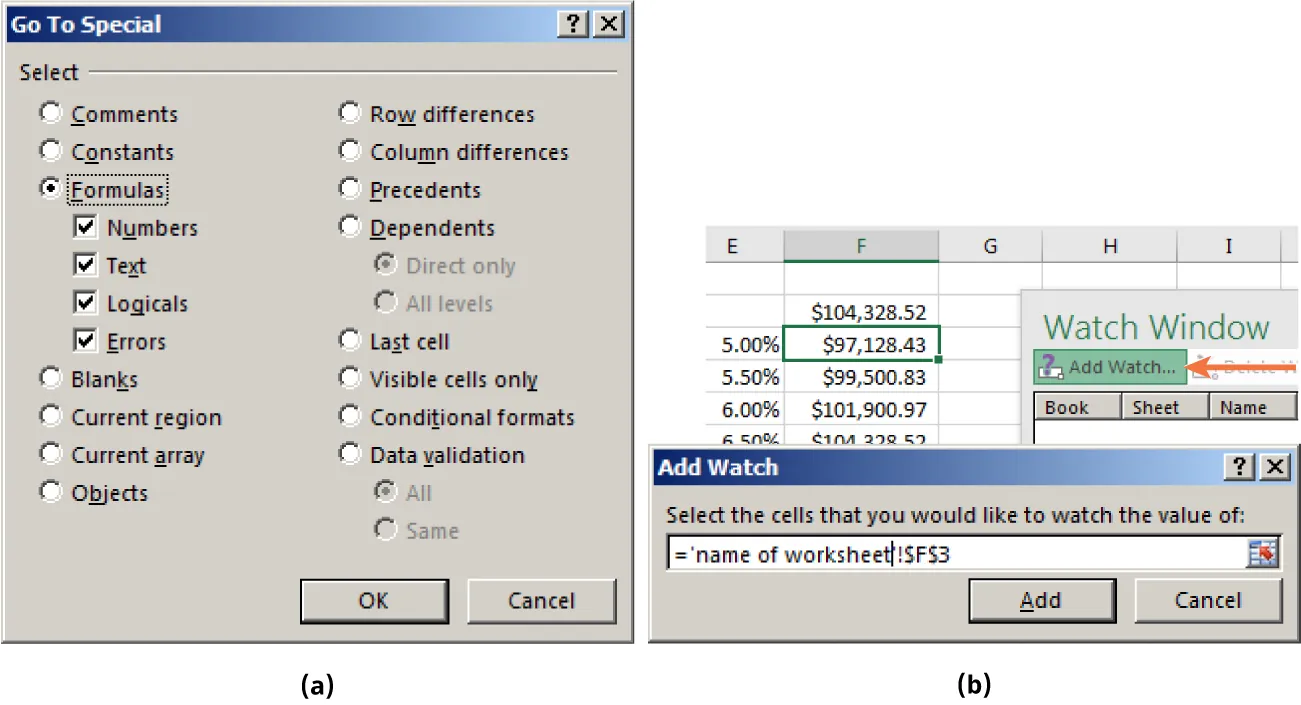Disable the Errors checkbox
The width and height of the screenshot is (1301, 705).
coord(85,341)
